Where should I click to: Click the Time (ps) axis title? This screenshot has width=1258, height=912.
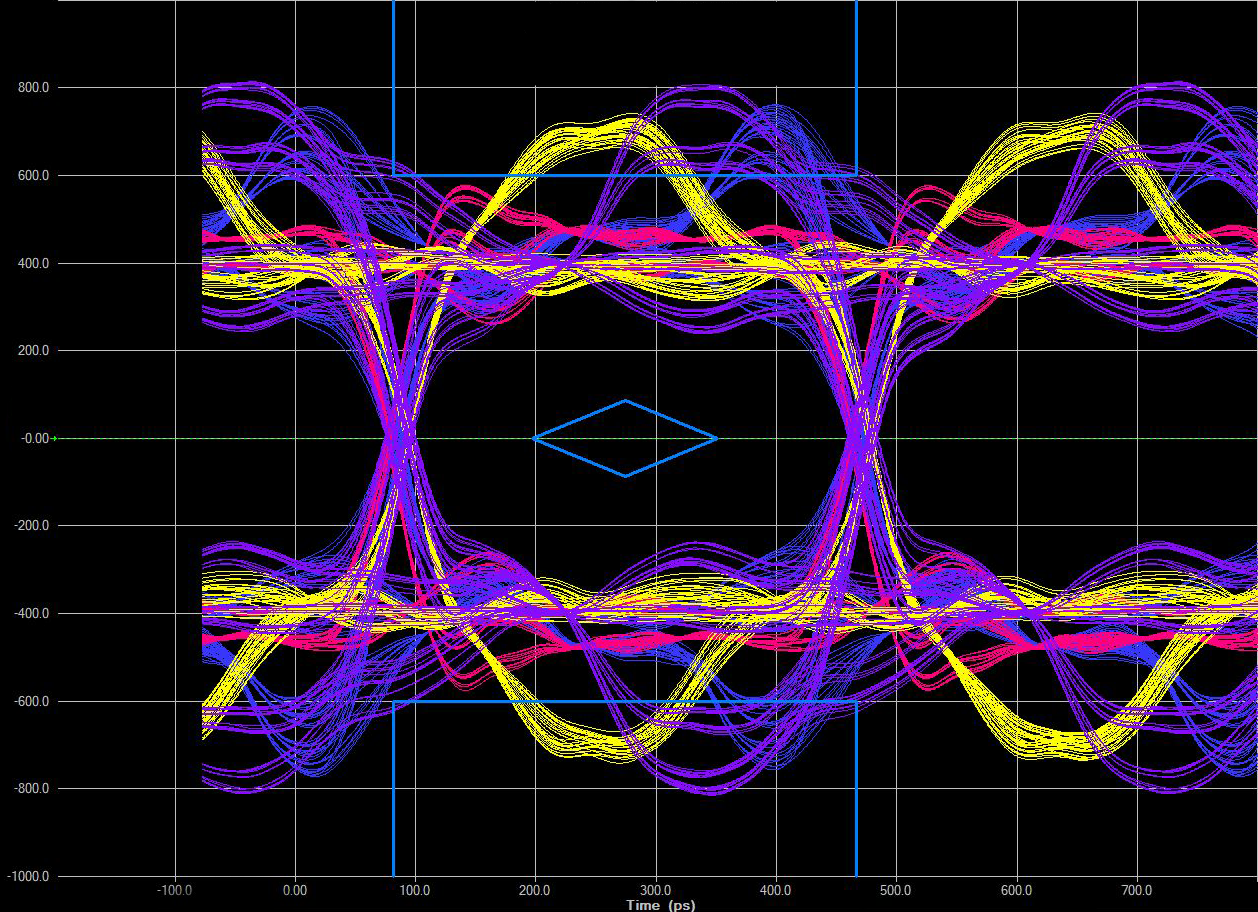point(660,905)
